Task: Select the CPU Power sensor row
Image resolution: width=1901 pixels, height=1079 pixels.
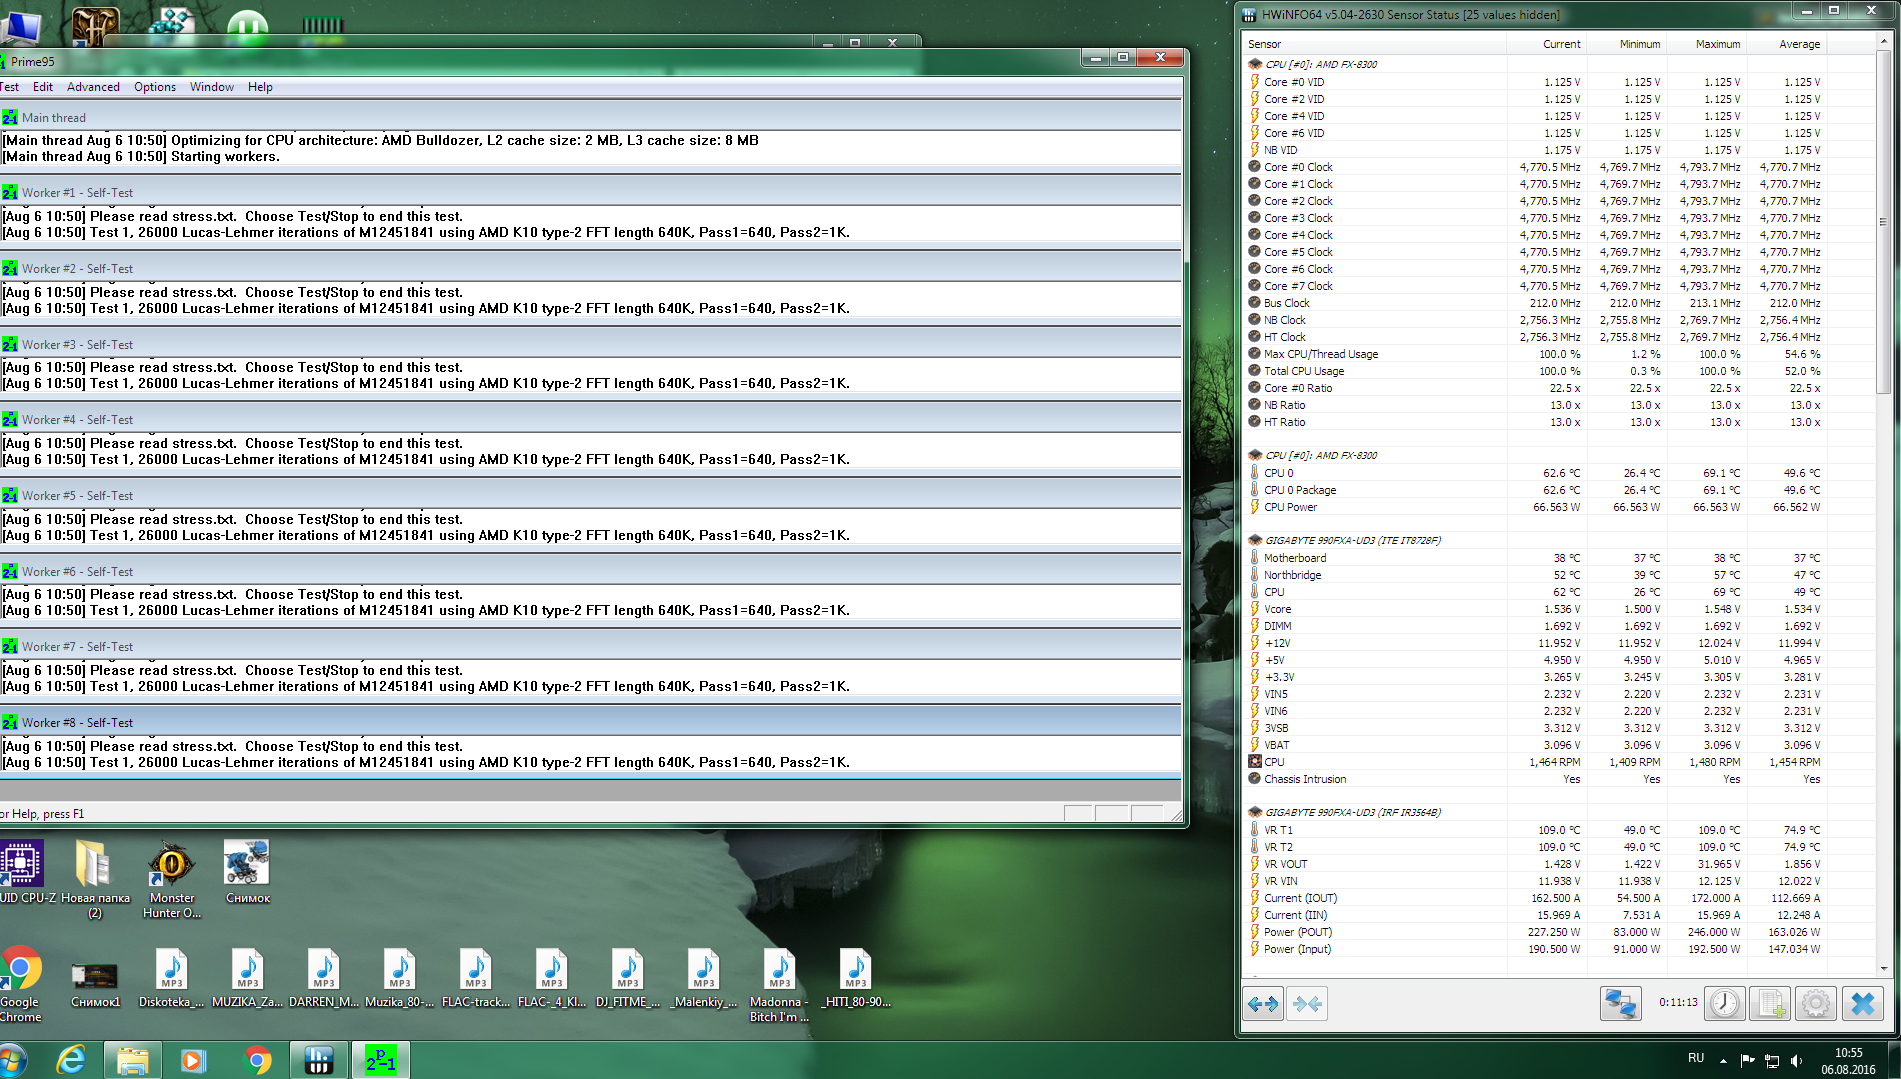Action: (1535, 507)
